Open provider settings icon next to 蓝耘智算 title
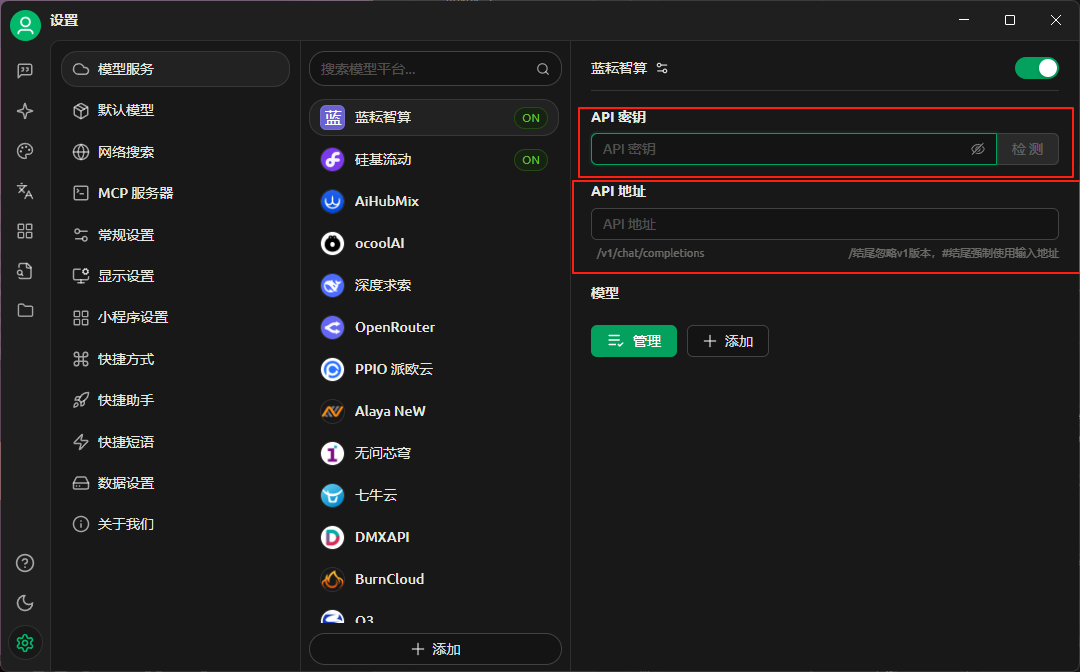This screenshot has width=1080, height=672. pyautogui.click(x=662, y=68)
